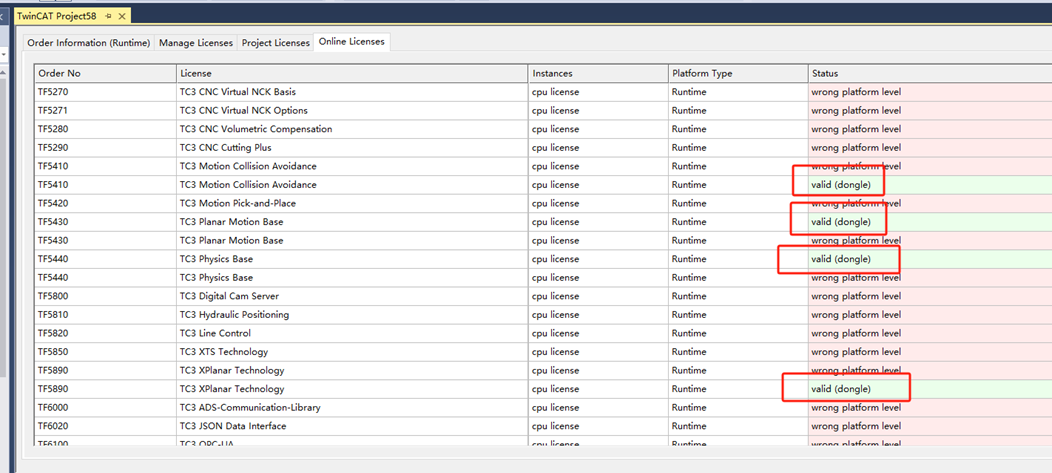Select order number TF5420
1052x473 pixels.
coord(53,203)
